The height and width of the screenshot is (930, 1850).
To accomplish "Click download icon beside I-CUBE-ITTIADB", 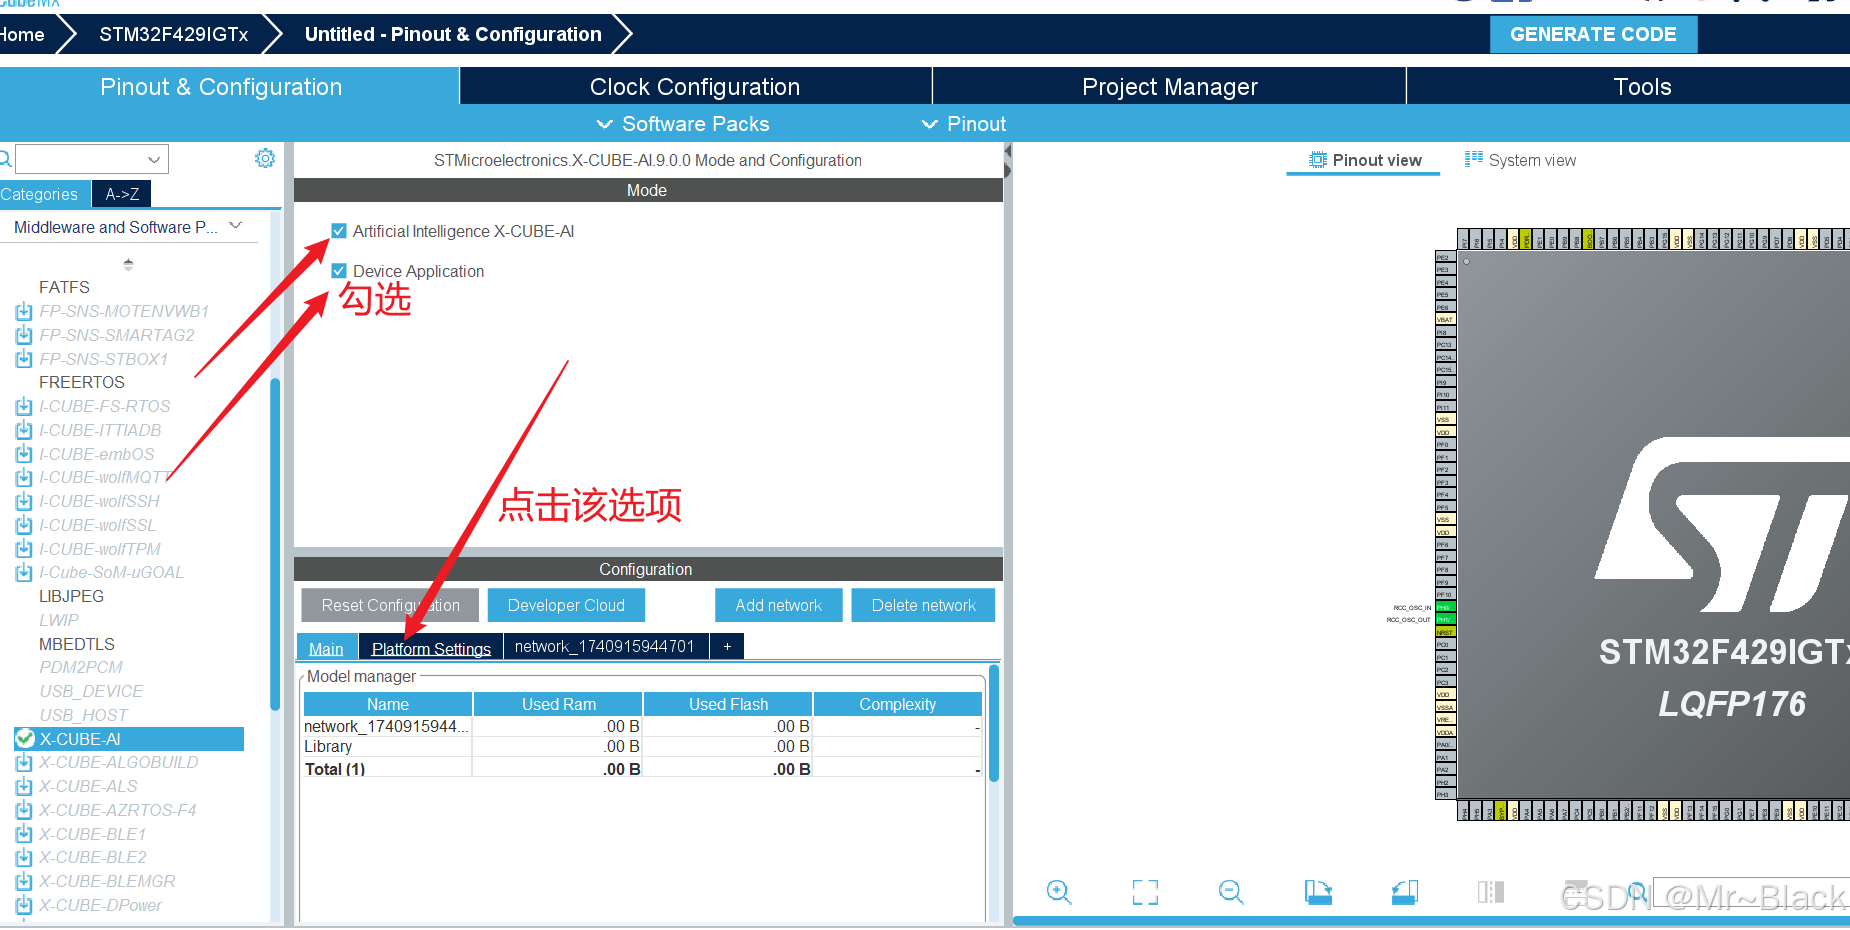I will coord(24,430).
